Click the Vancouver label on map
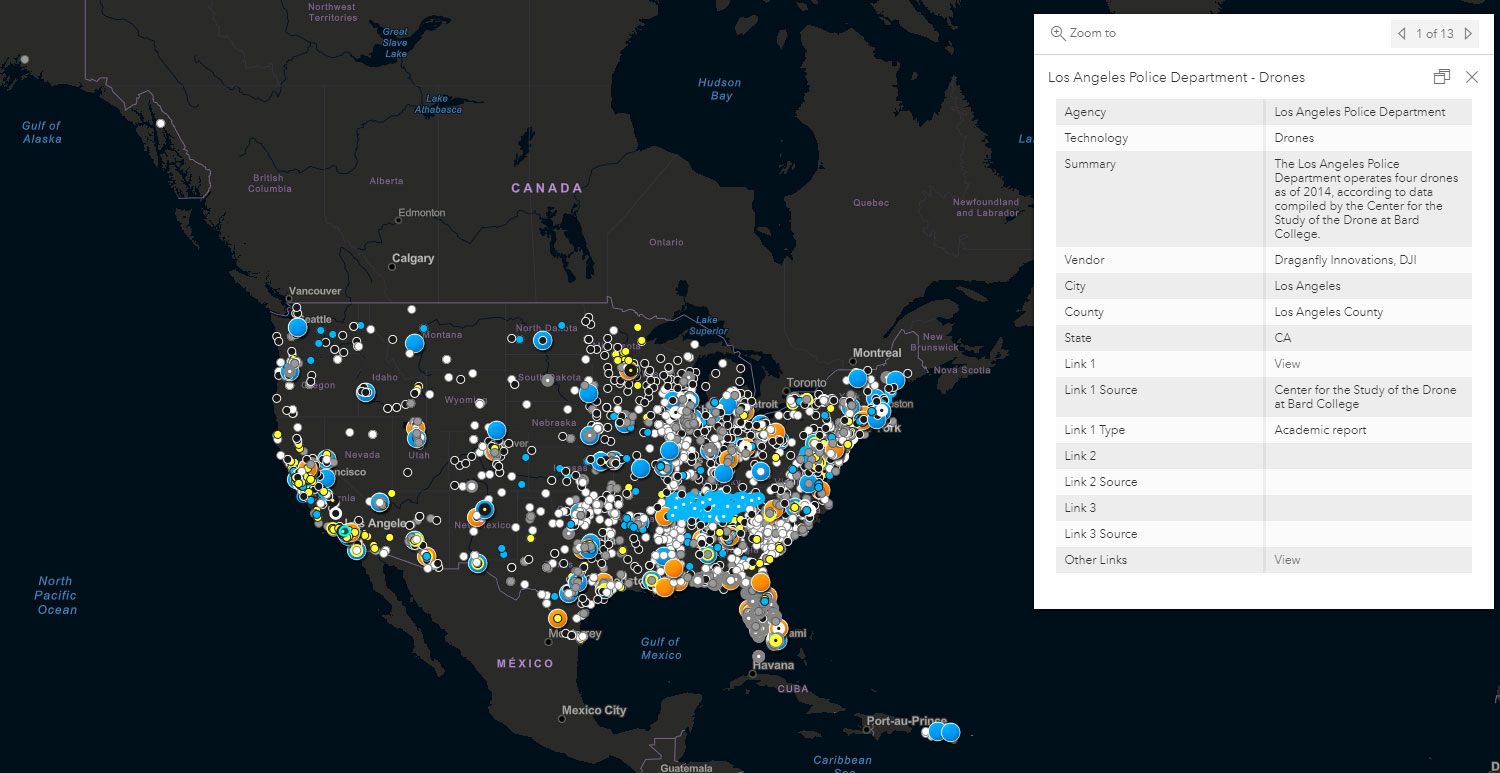The height and width of the screenshot is (773, 1500). 315,291
